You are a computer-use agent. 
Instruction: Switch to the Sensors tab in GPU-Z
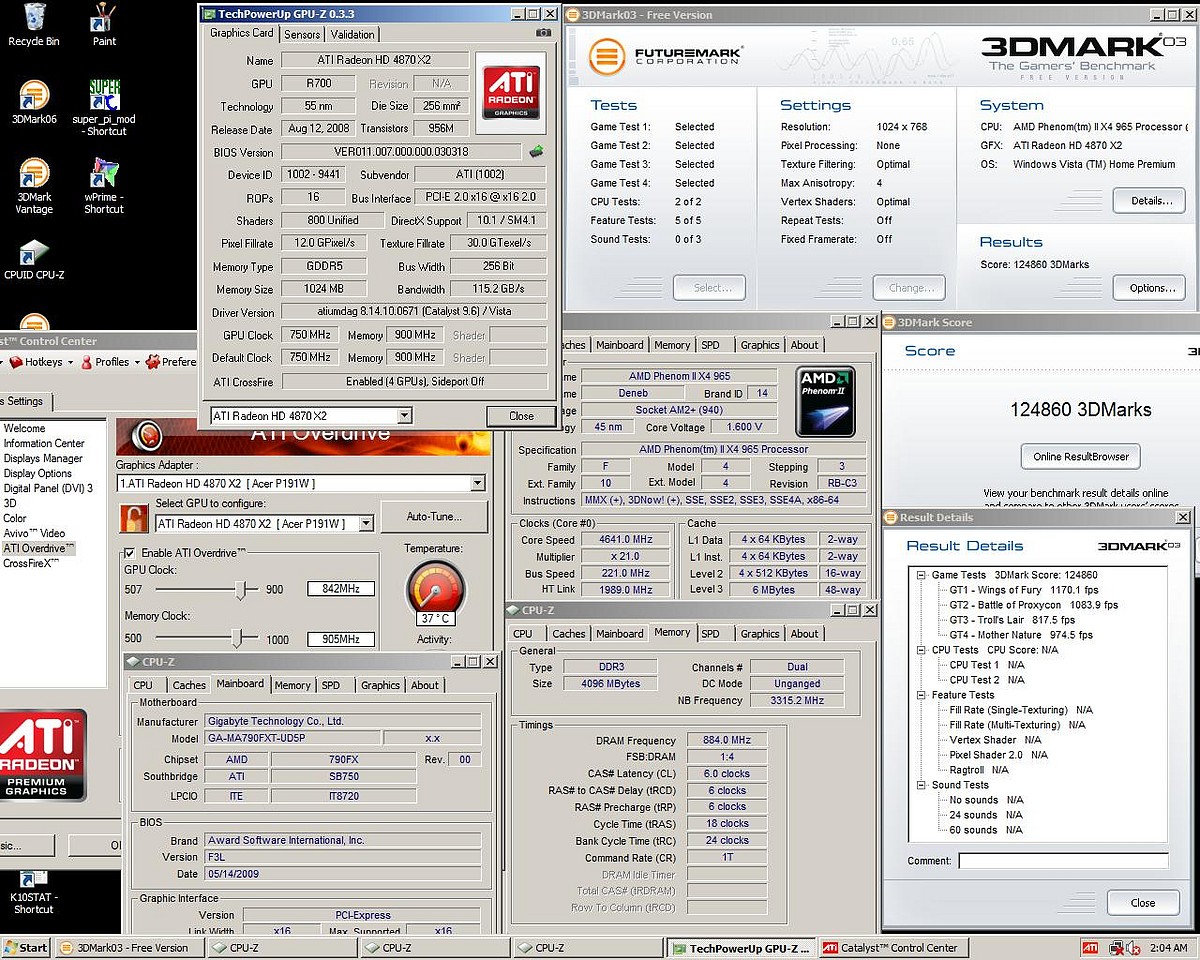point(302,34)
